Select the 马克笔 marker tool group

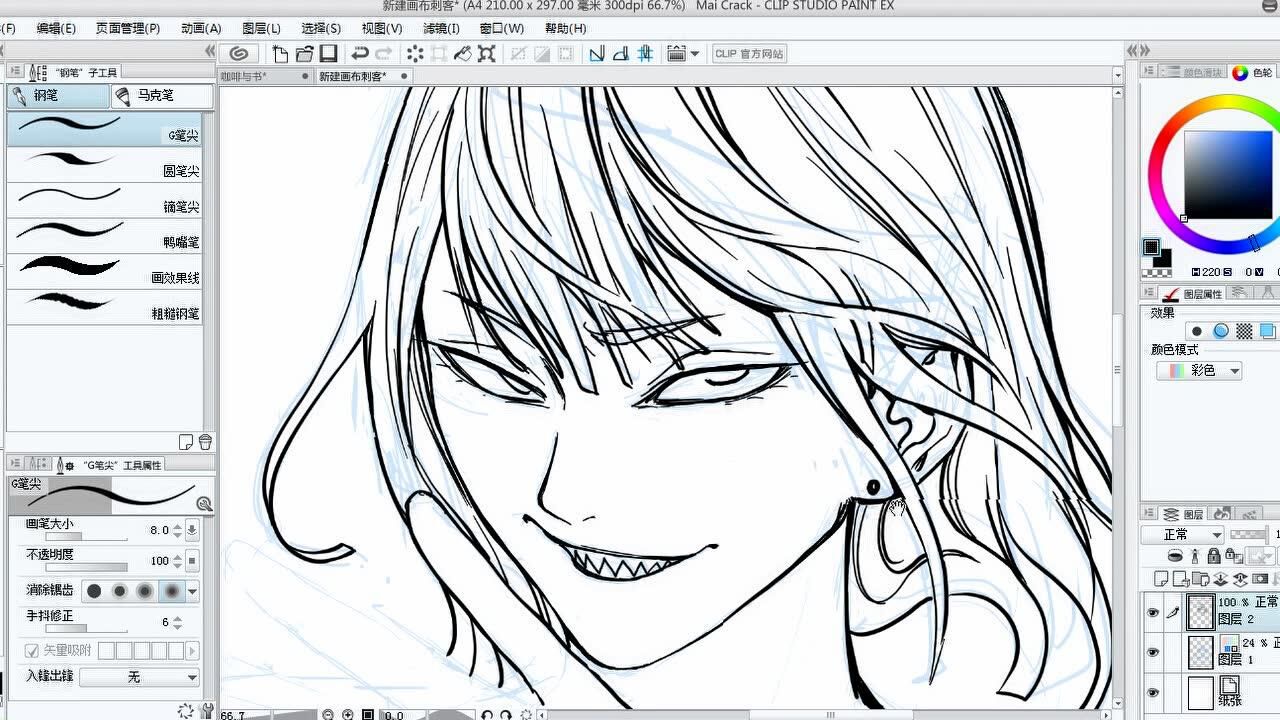point(162,96)
